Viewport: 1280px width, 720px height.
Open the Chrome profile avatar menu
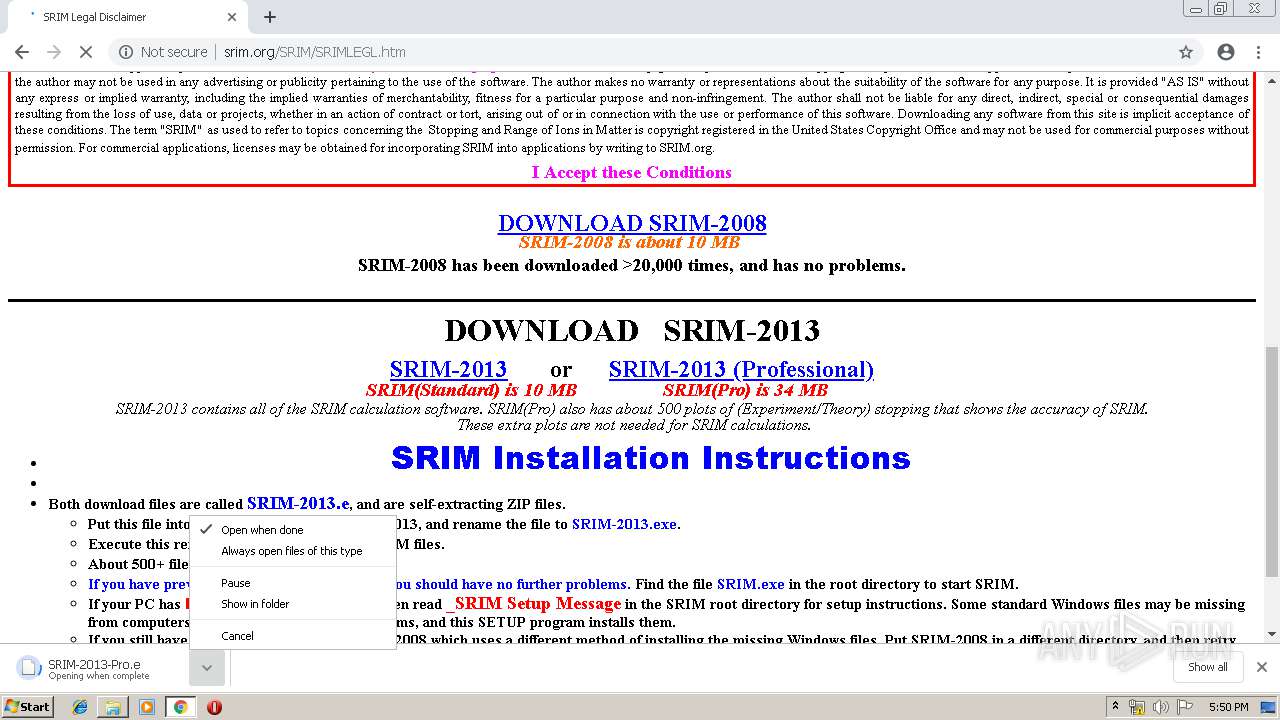(1226, 52)
